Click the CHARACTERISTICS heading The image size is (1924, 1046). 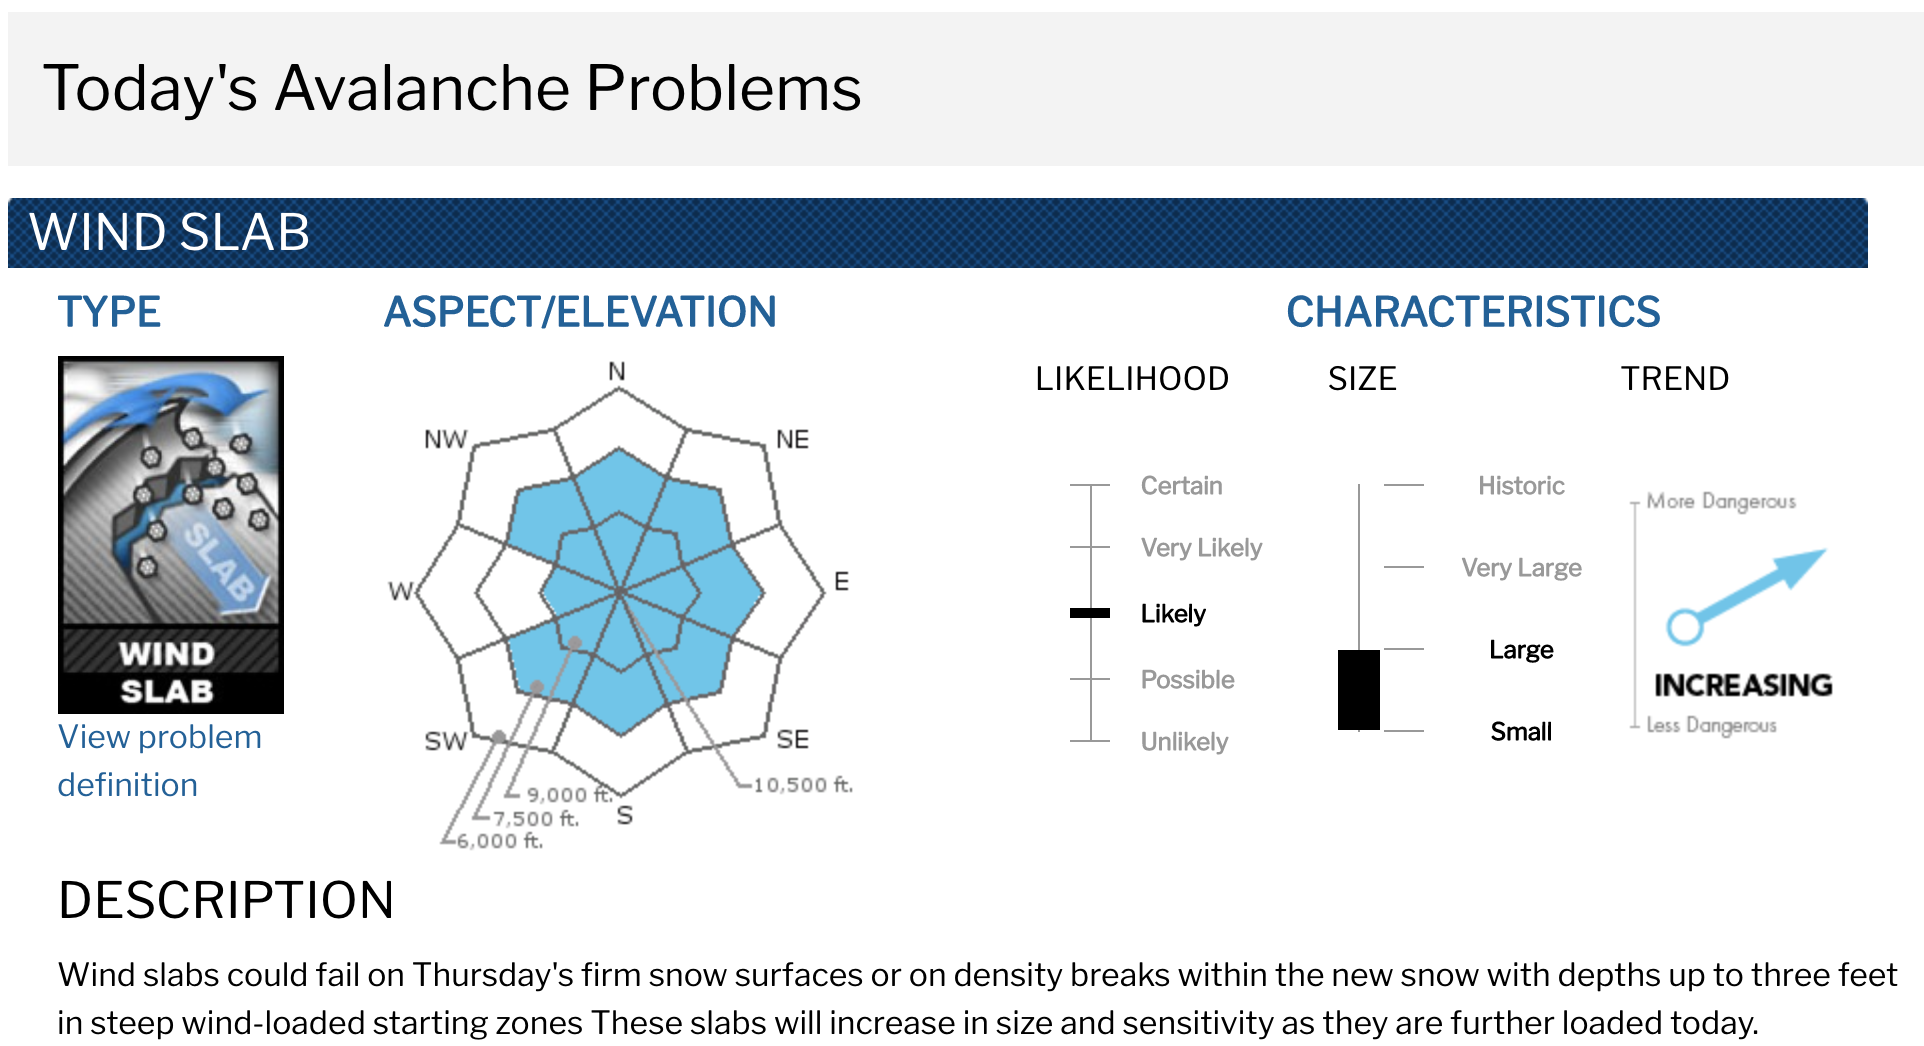(x=1473, y=312)
